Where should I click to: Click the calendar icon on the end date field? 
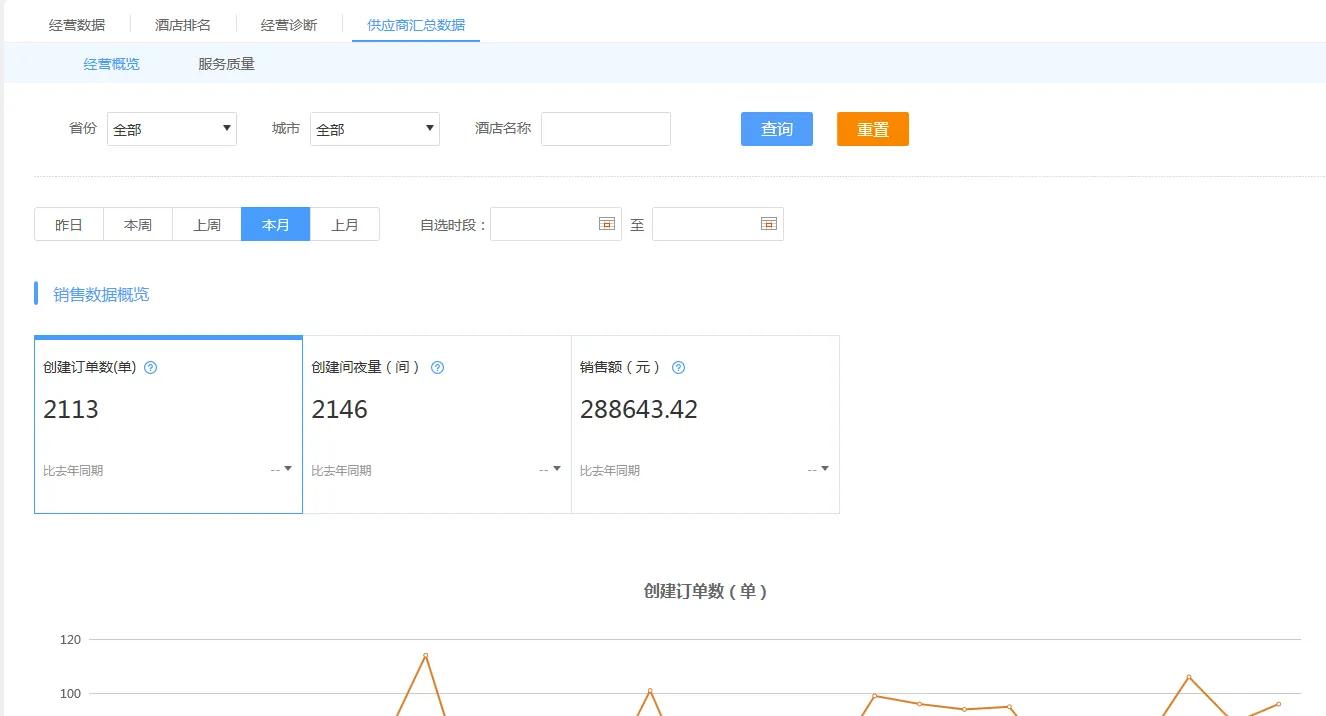click(768, 224)
